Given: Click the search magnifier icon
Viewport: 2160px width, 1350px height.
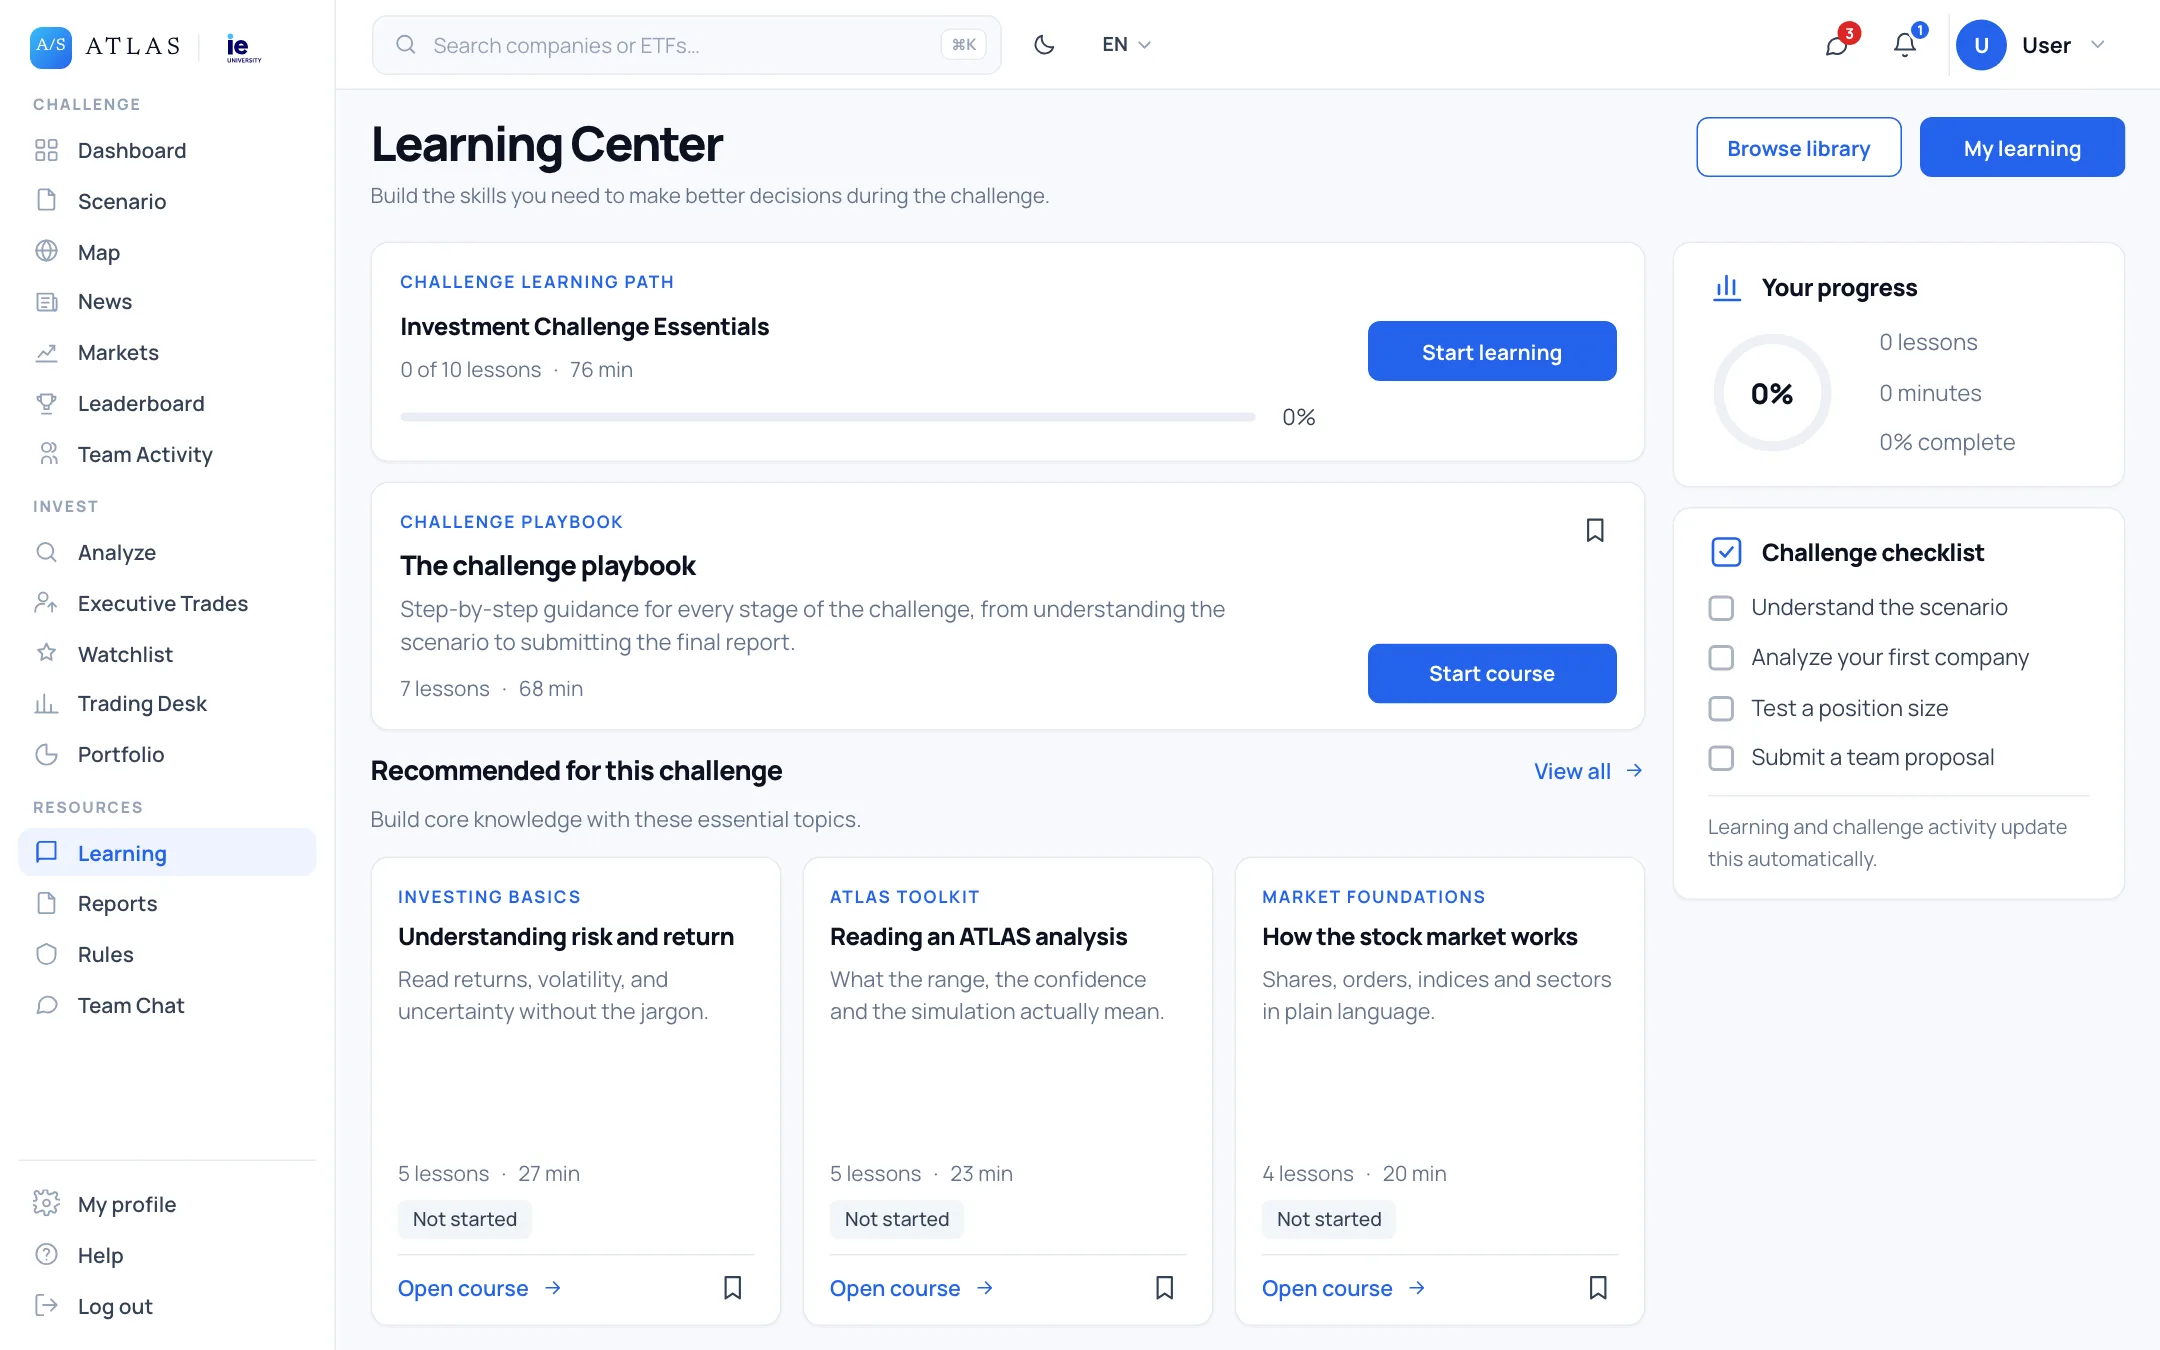Looking at the screenshot, I should (405, 45).
